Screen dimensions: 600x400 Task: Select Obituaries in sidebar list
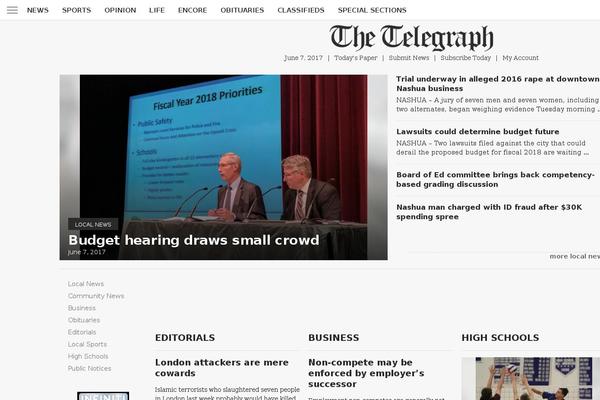[84, 320]
